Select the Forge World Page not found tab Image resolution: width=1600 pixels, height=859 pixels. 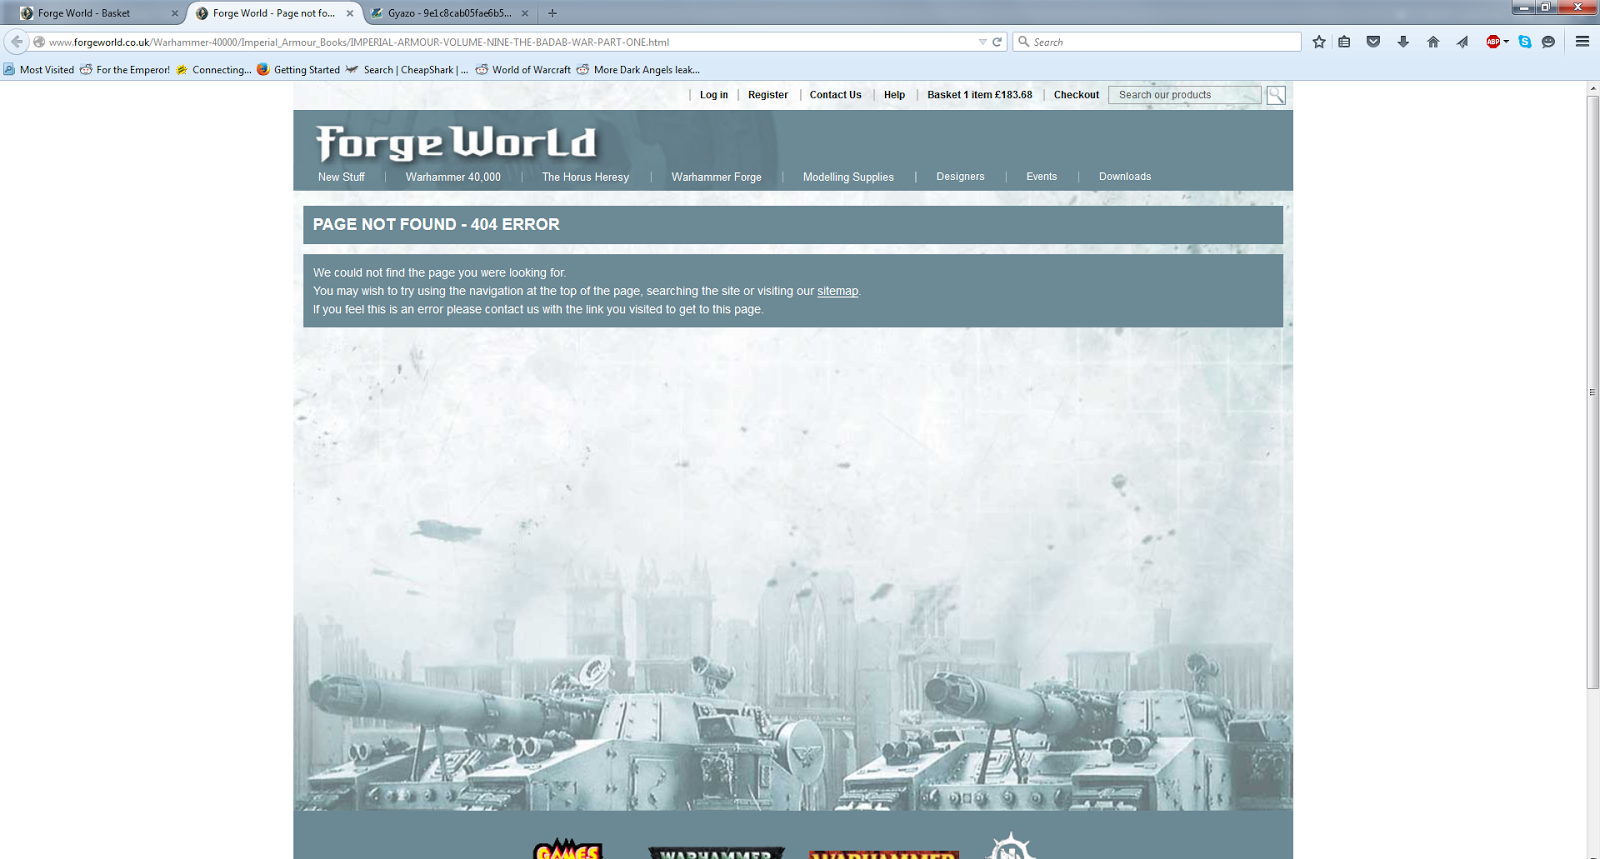[x=273, y=13]
